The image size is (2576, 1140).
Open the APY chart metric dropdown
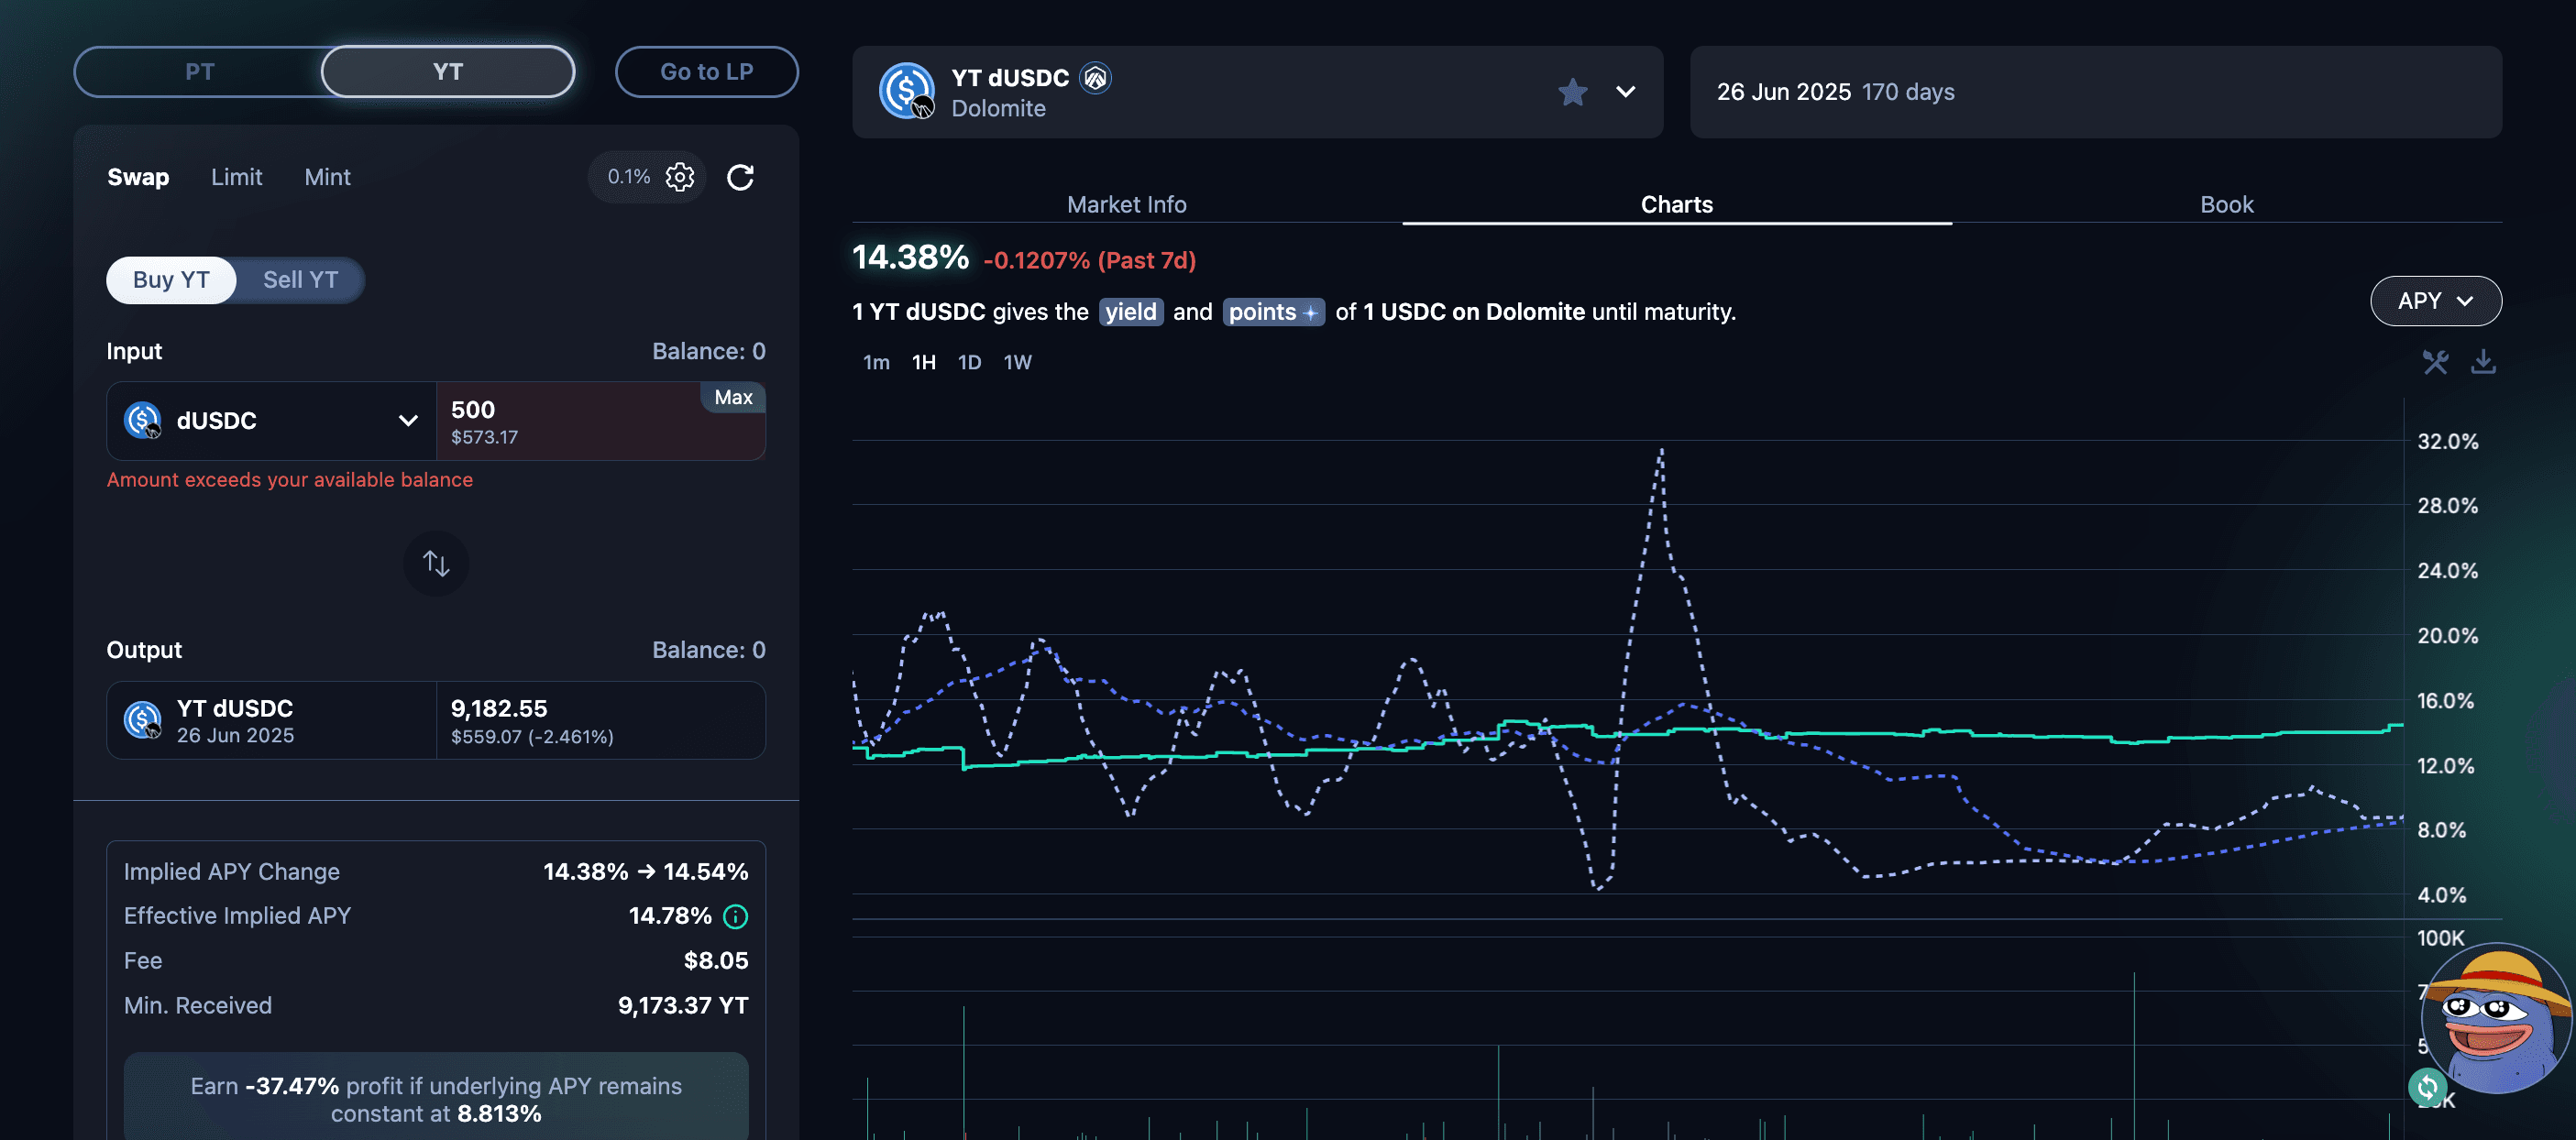coord(2435,300)
